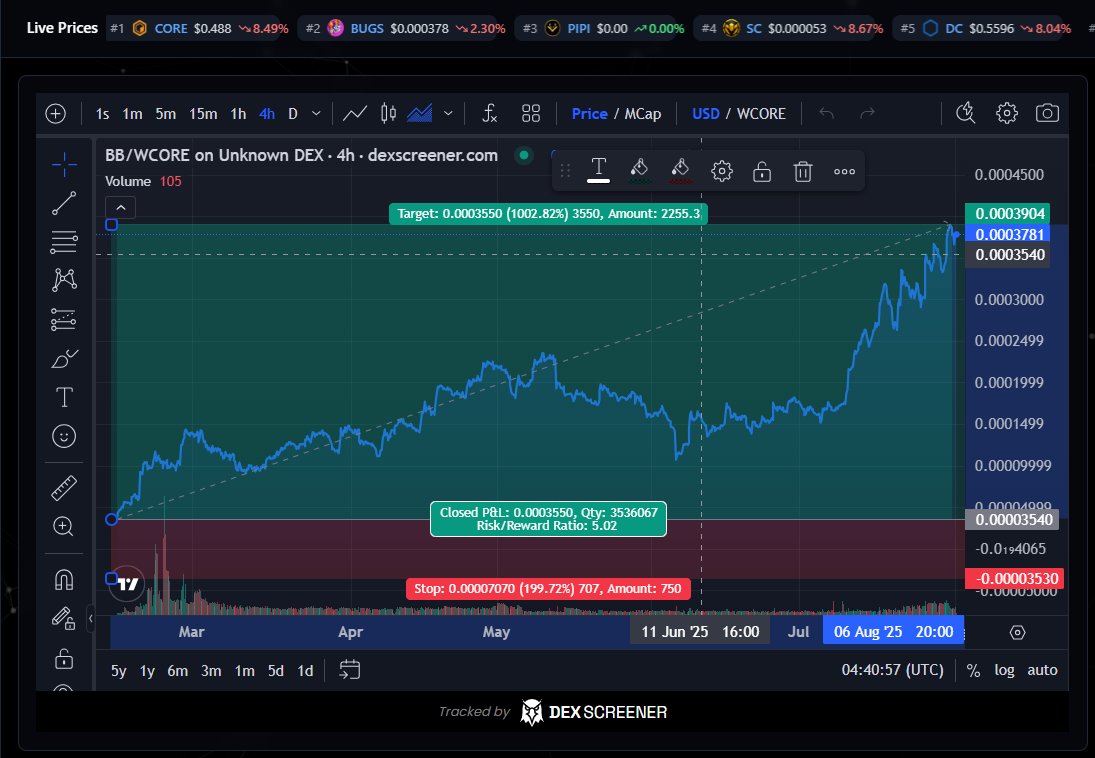The image size is (1095, 758).
Task: Open more options ellipsis in drawing toolbar
Action: click(844, 171)
